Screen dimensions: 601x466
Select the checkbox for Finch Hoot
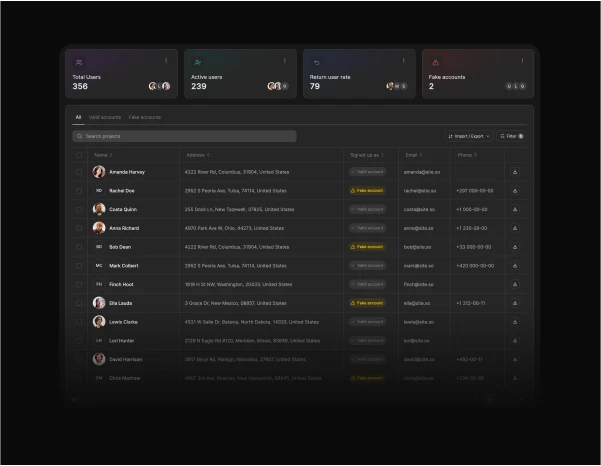(79, 285)
